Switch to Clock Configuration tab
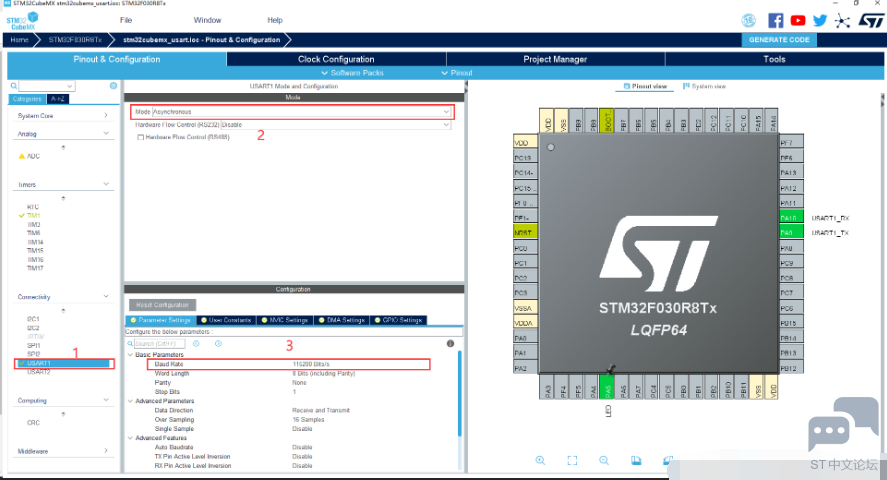The height and width of the screenshot is (480, 887). (336, 59)
